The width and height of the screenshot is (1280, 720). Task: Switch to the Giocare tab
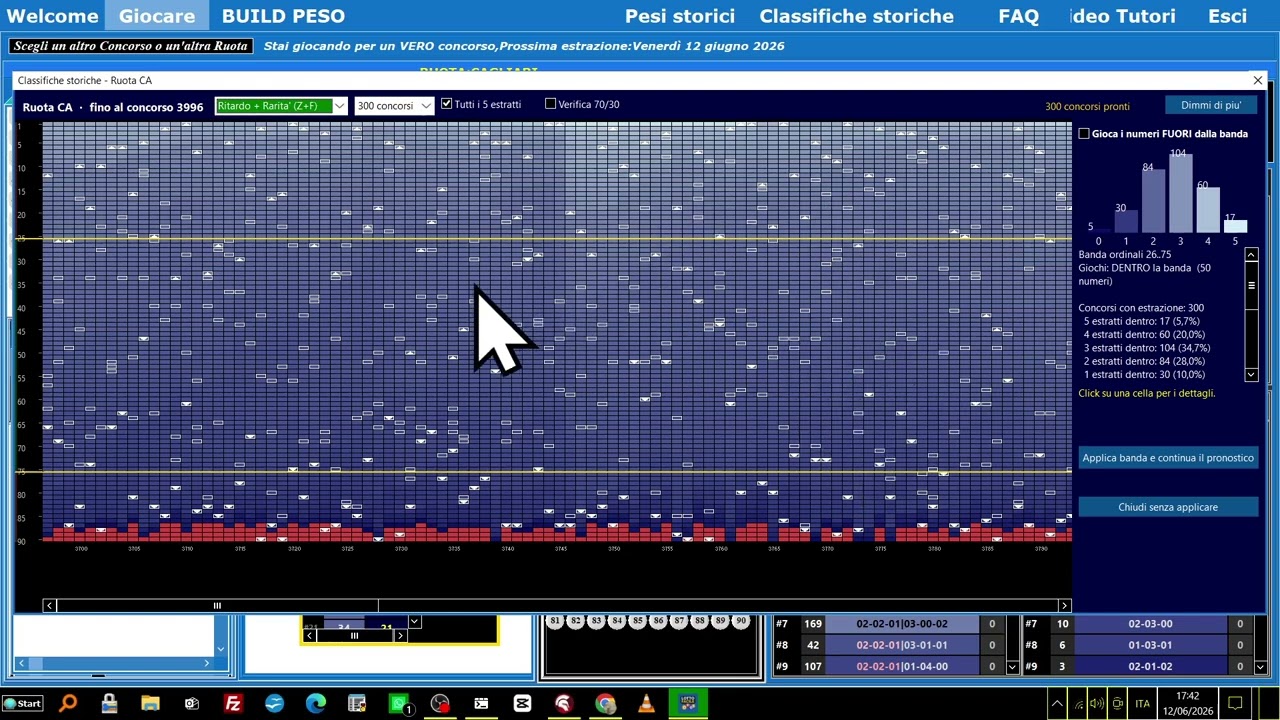pyautogui.click(x=157, y=16)
